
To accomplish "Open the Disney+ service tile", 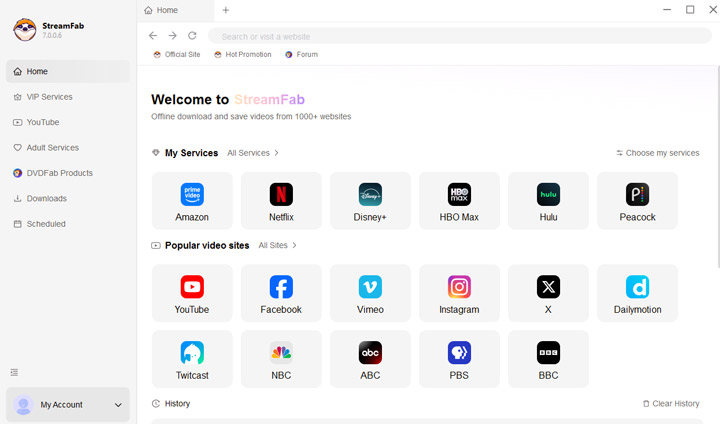I will [x=370, y=201].
